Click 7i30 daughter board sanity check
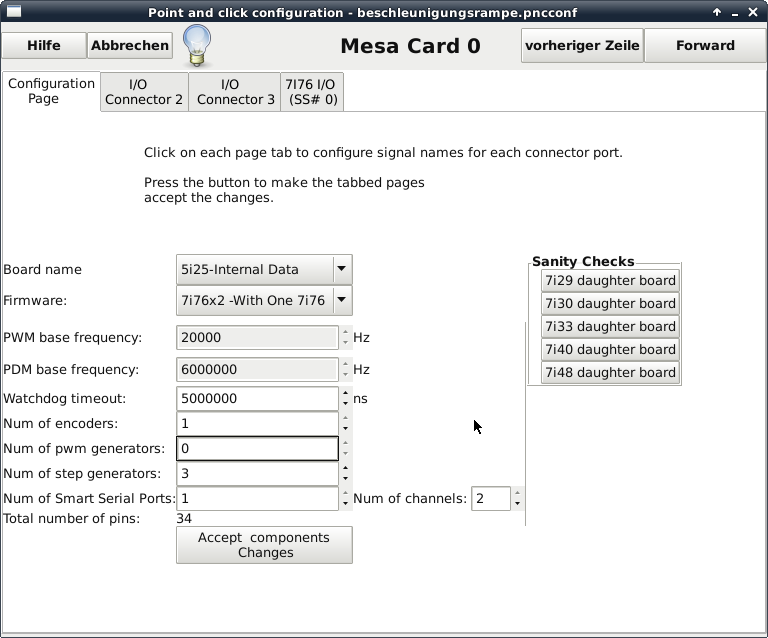 (x=610, y=304)
